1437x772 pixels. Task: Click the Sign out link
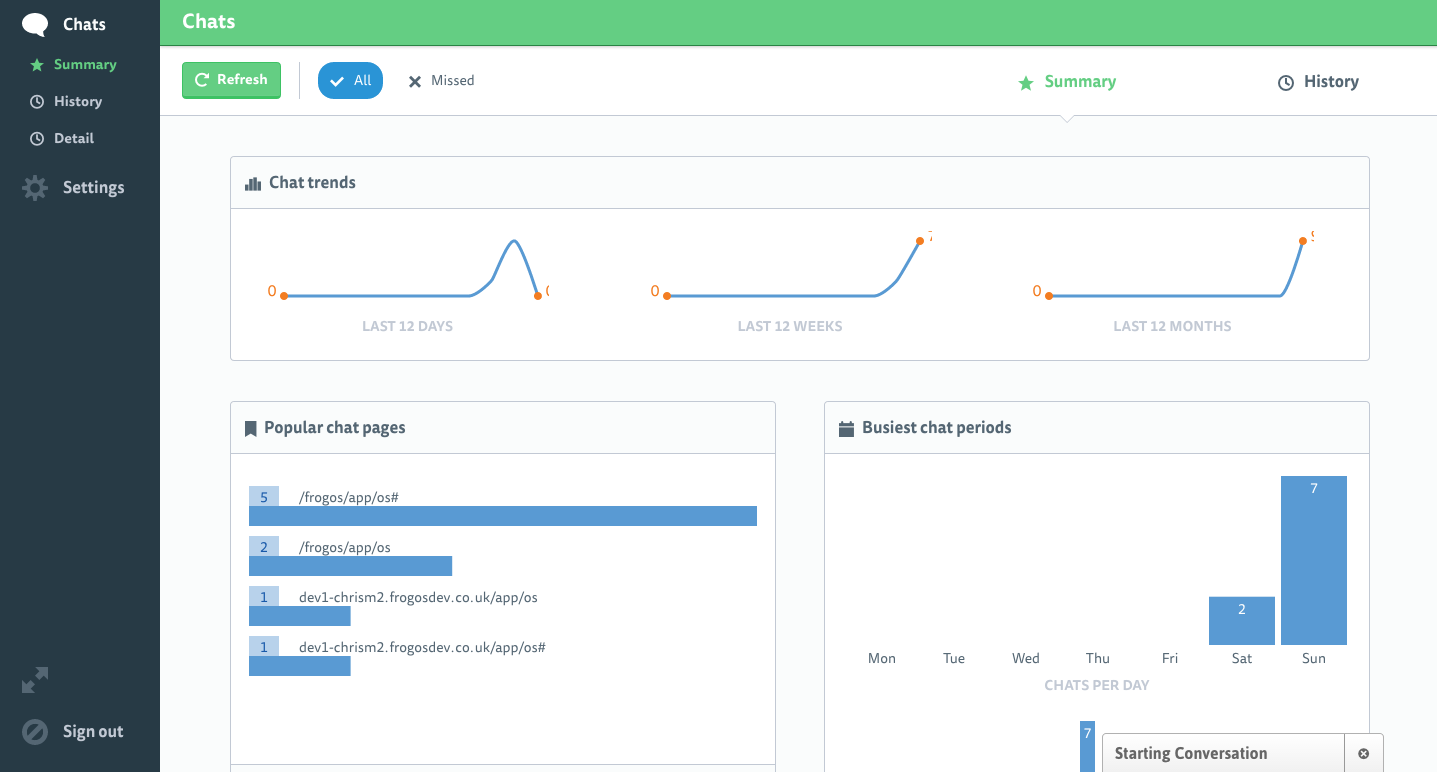pyautogui.click(x=93, y=732)
